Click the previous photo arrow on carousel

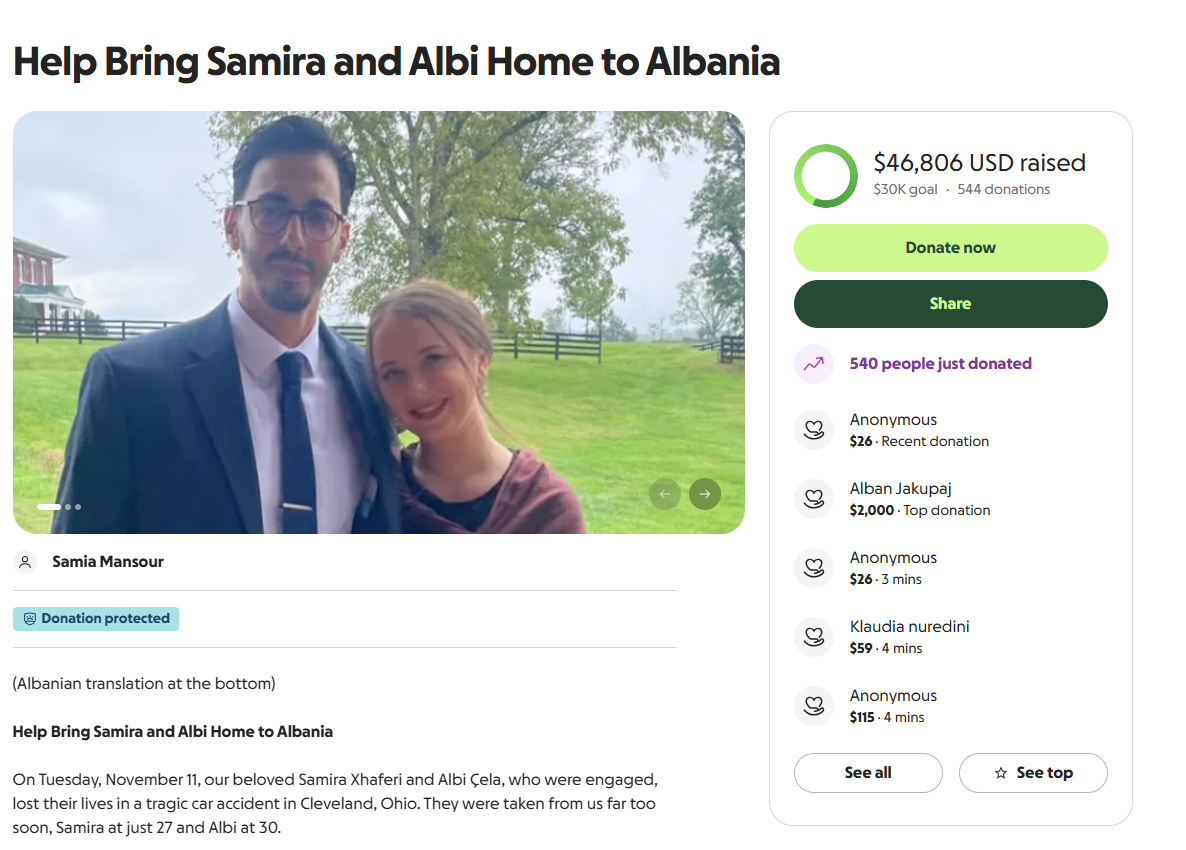click(x=665, y=494)
